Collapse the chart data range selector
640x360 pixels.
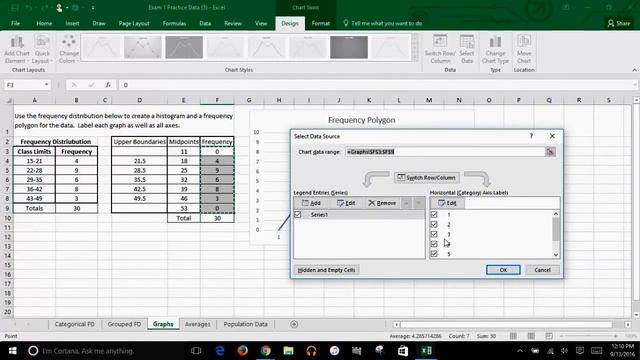tap(550, 152)
